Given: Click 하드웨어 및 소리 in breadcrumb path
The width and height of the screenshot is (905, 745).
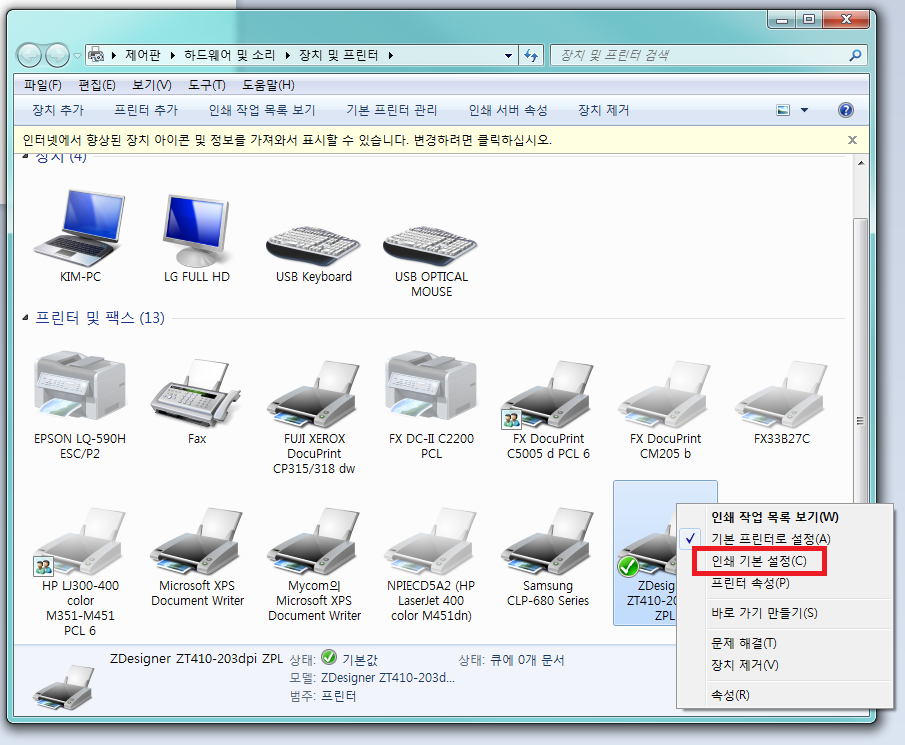Looking at the screenshot, I should tap(230, 55).
